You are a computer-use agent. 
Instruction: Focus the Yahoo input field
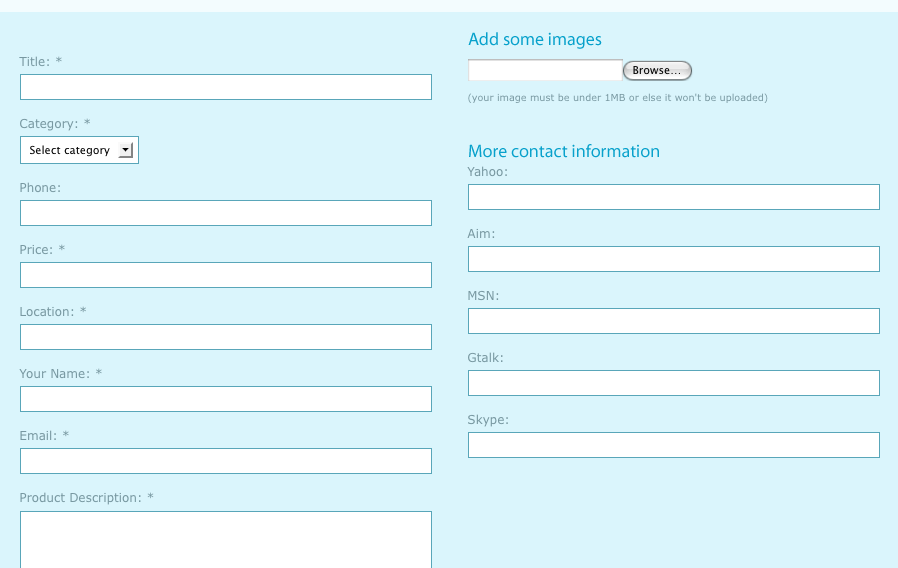[674, 197]
